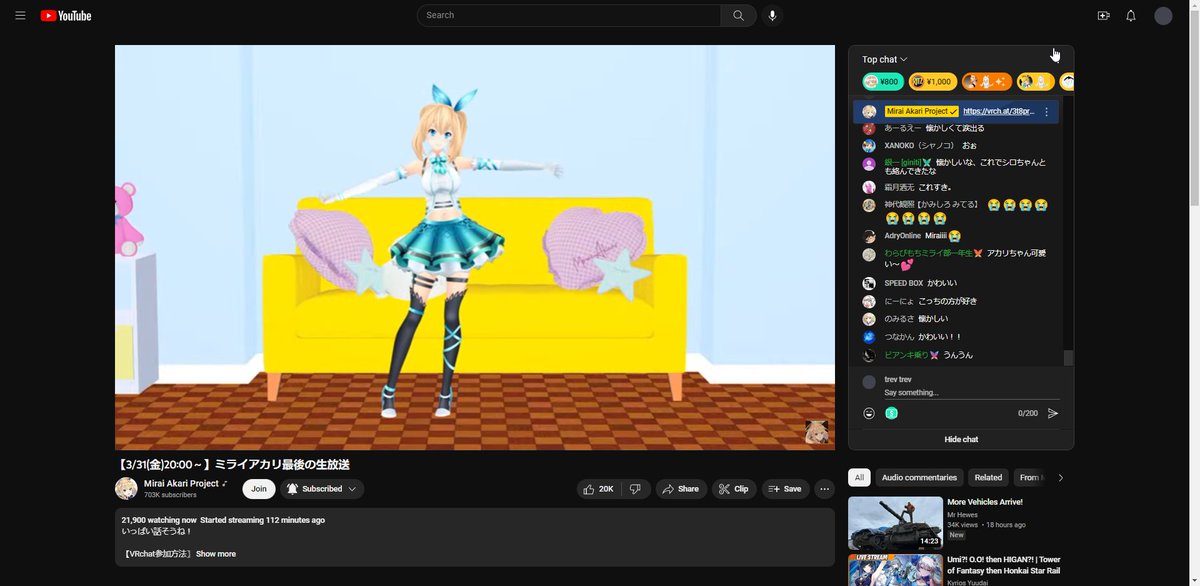1200x586 pixels.
Task: Click the search magnifier button
Action: pyautogui.click(x=738, y=16)
